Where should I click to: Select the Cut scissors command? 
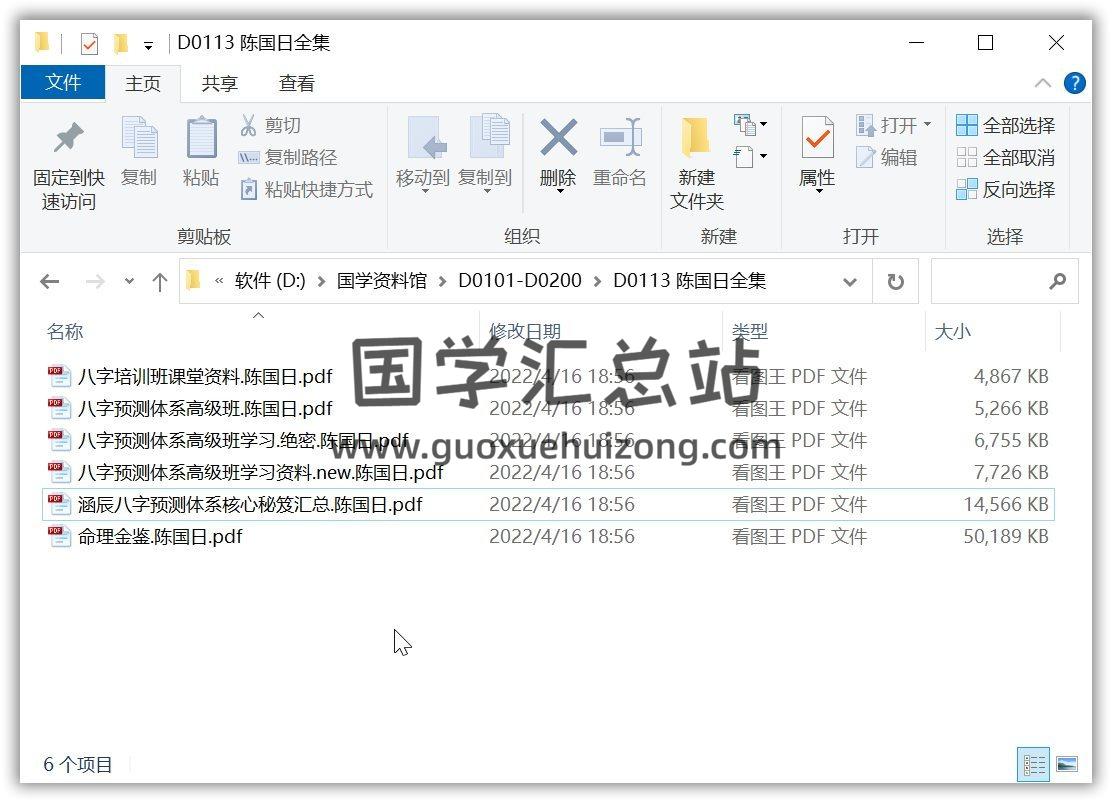(x=270, y=126)
